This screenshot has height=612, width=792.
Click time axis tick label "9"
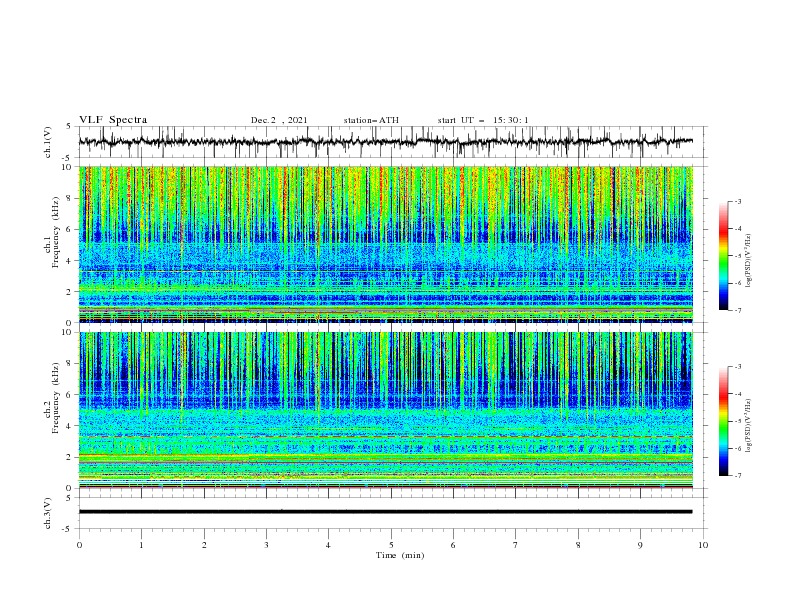[640, 545]
